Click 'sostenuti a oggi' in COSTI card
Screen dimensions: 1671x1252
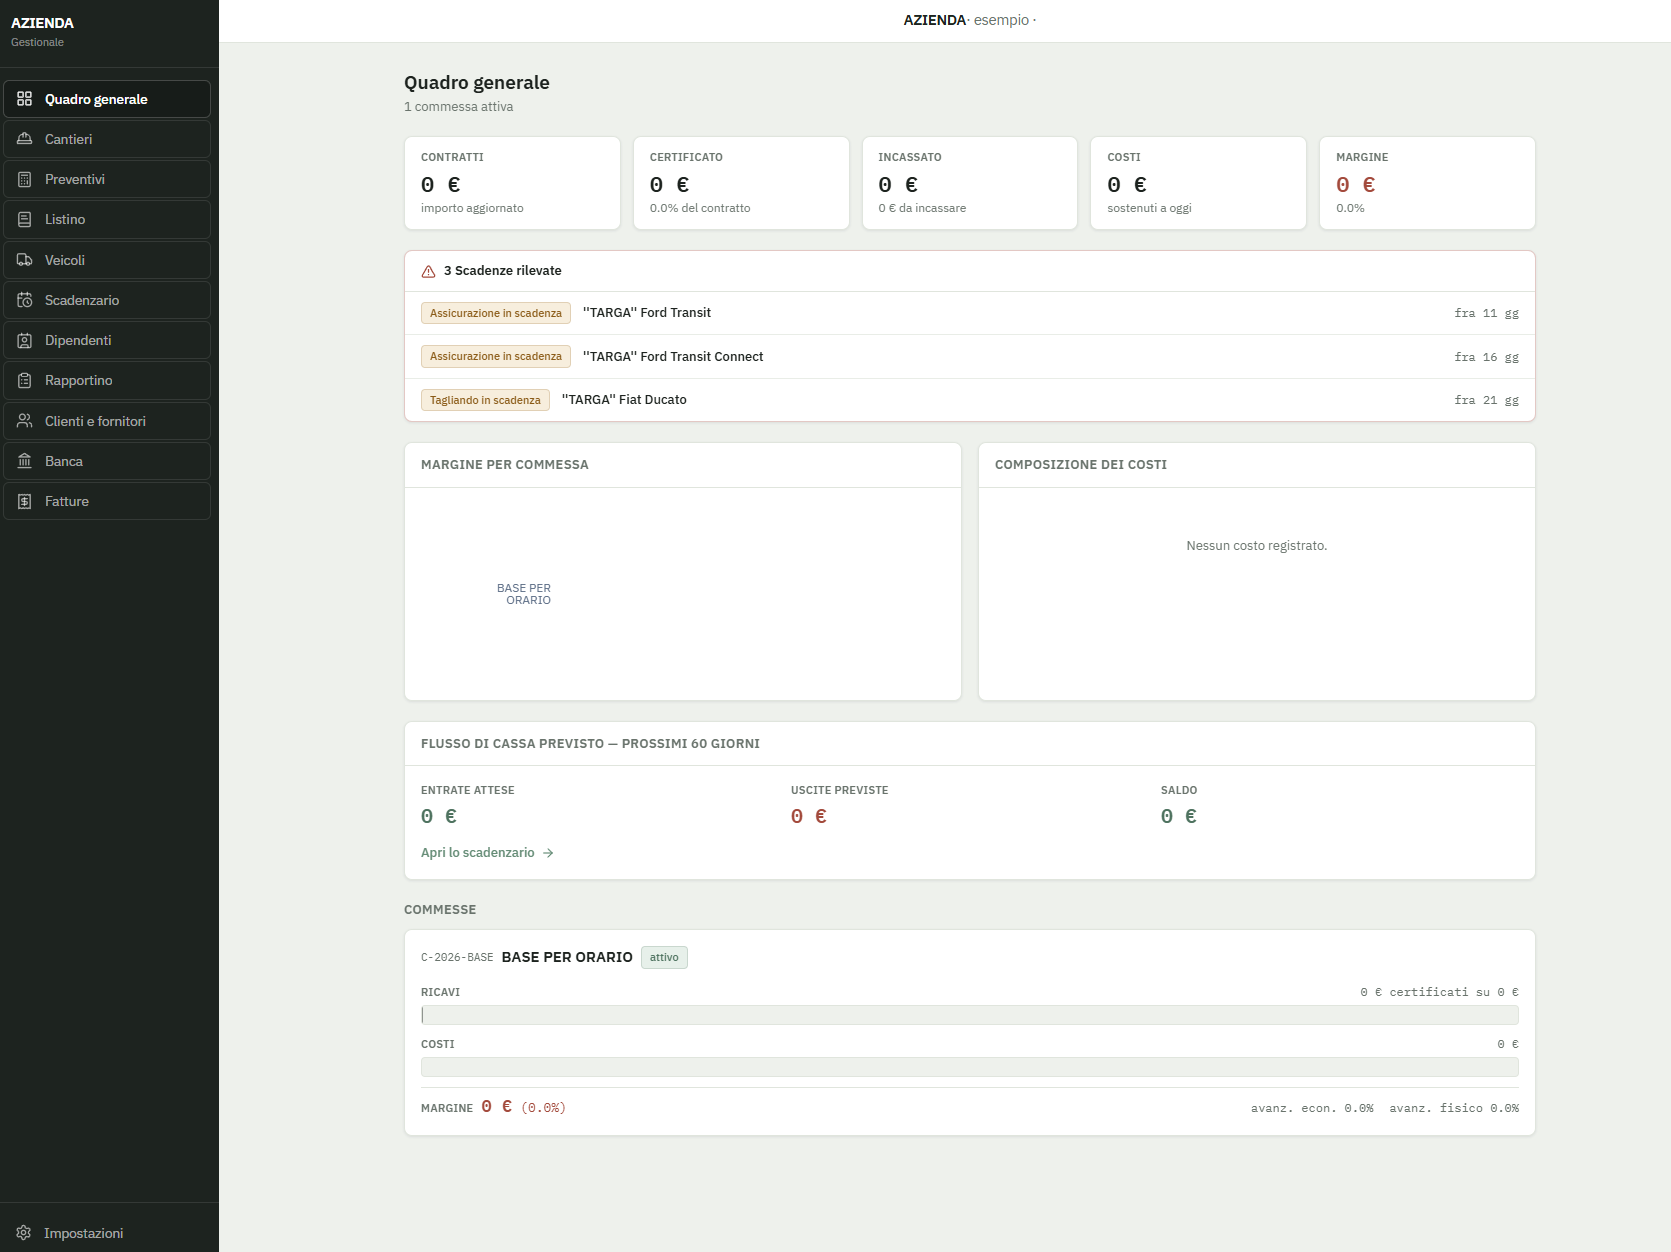[1149, 208]
